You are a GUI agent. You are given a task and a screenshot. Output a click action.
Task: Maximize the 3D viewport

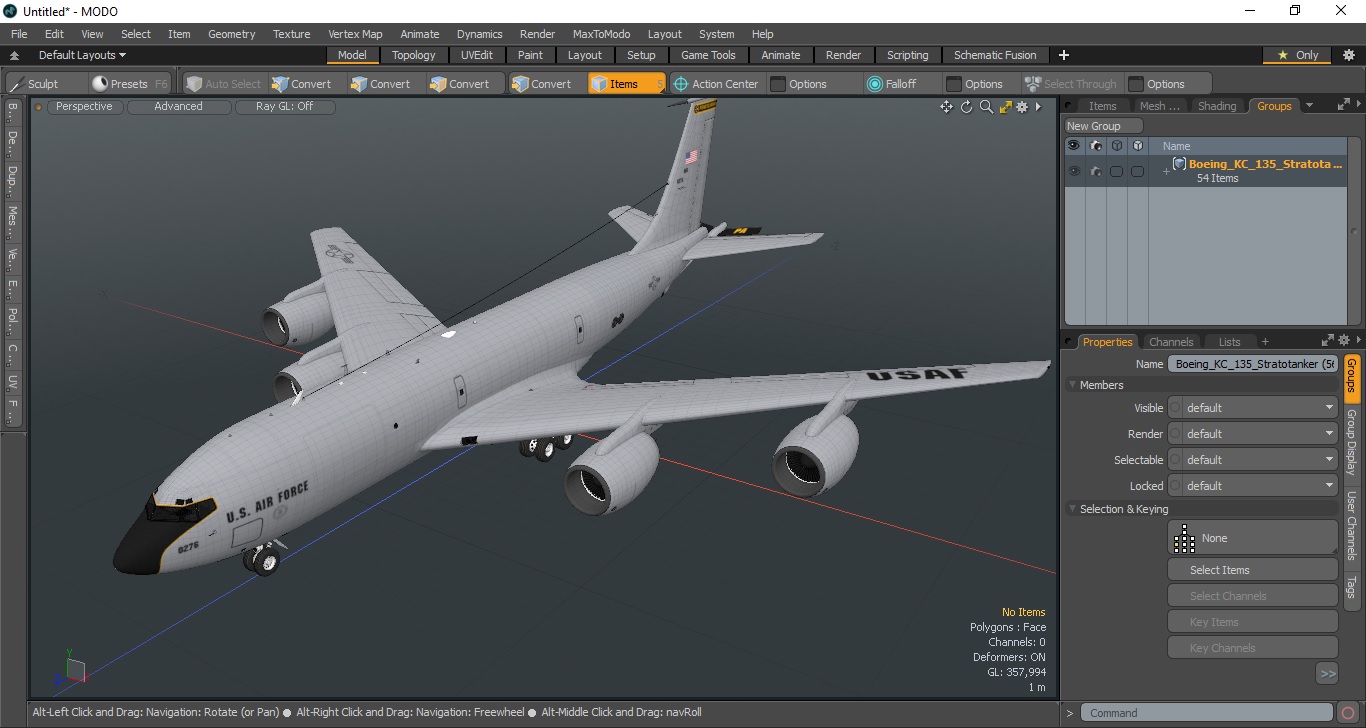[1005, 107]
